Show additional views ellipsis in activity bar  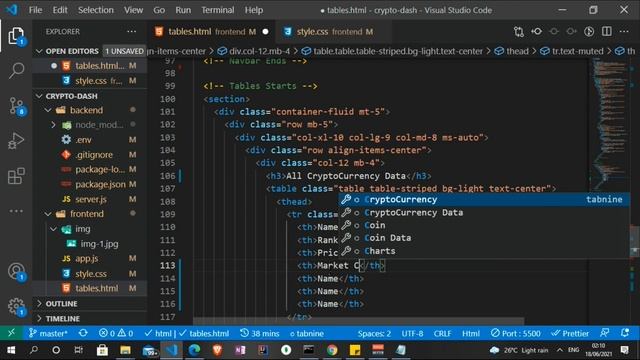point(16,211)
